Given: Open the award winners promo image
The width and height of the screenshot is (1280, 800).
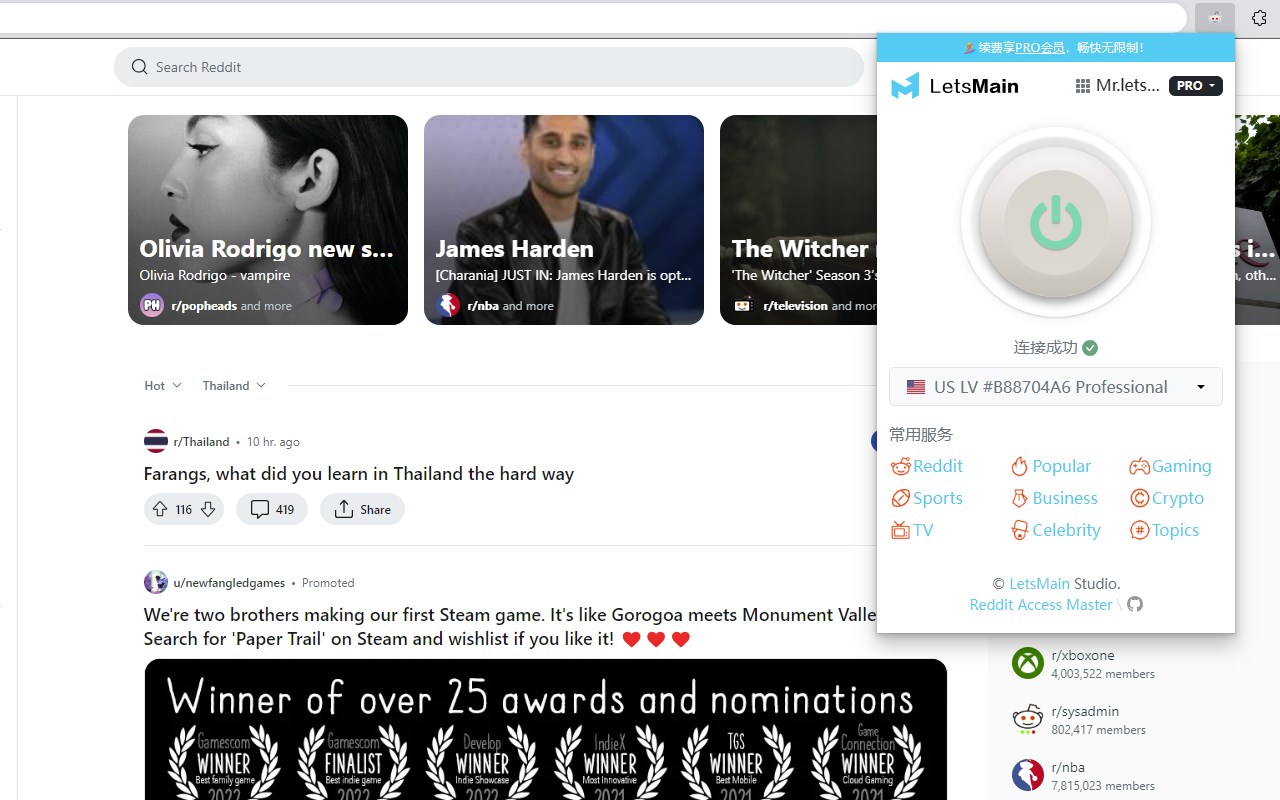Looking at the screenshot, I should [546, 729].
